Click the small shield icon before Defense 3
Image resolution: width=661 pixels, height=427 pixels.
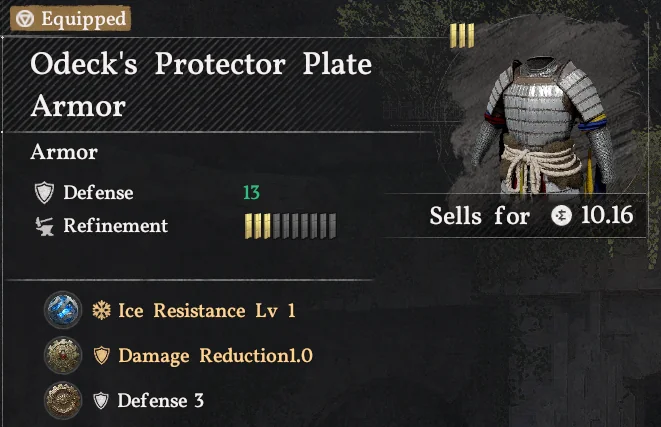coord(102,401)
